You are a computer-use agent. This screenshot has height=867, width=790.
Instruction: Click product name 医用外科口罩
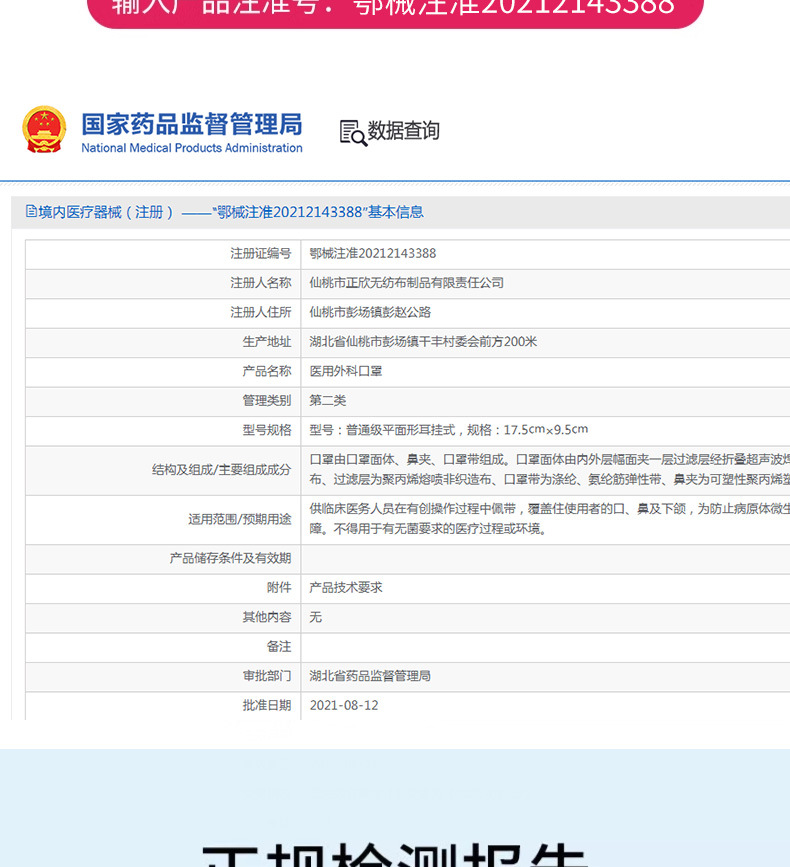point(346,371)
